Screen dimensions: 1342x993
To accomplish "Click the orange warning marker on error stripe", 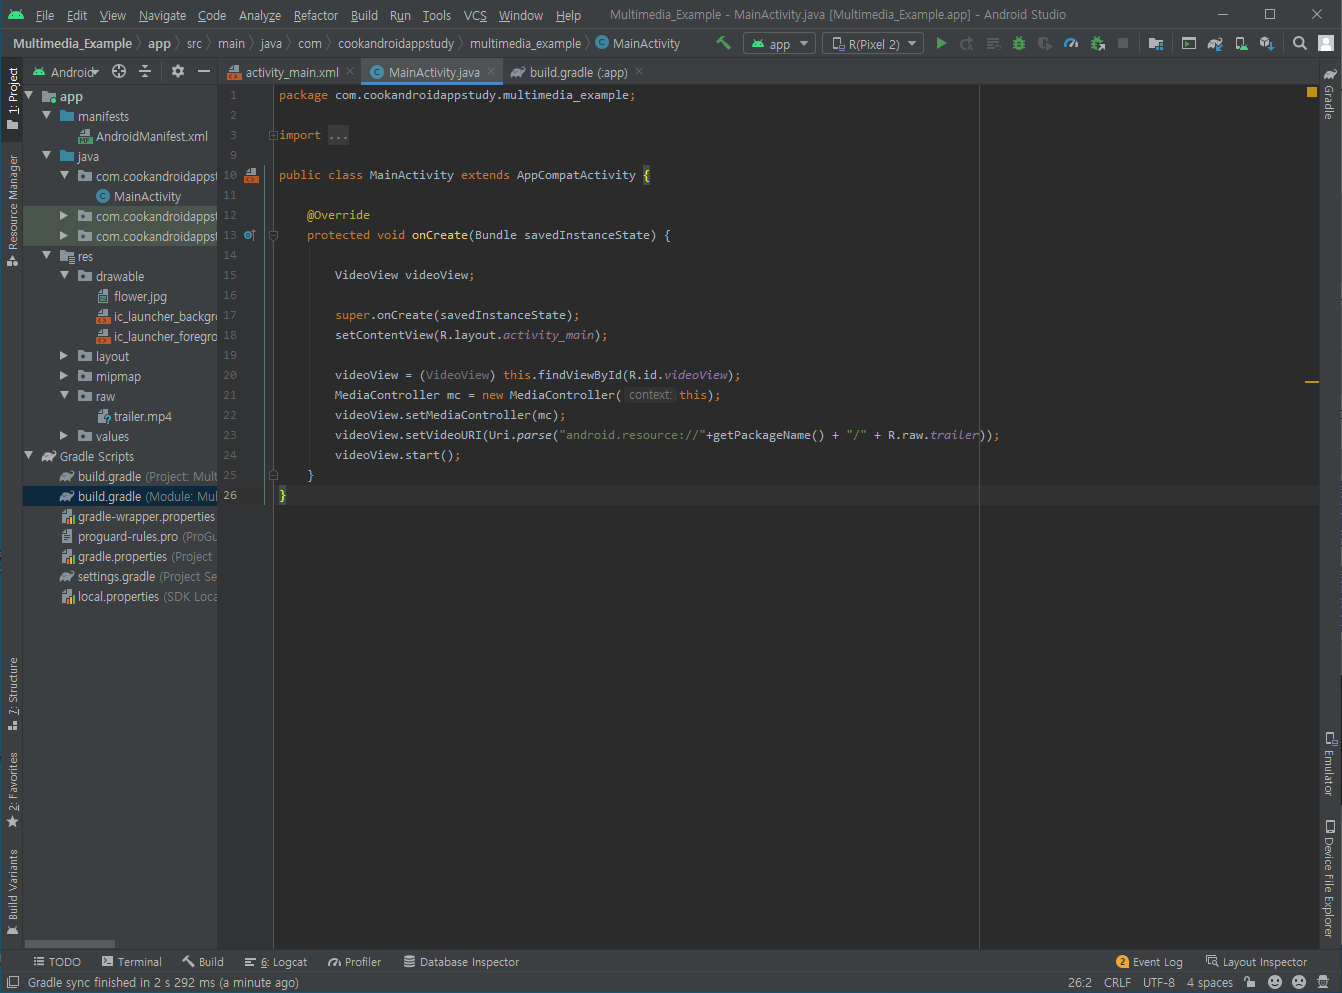I will pos(1312,382).
